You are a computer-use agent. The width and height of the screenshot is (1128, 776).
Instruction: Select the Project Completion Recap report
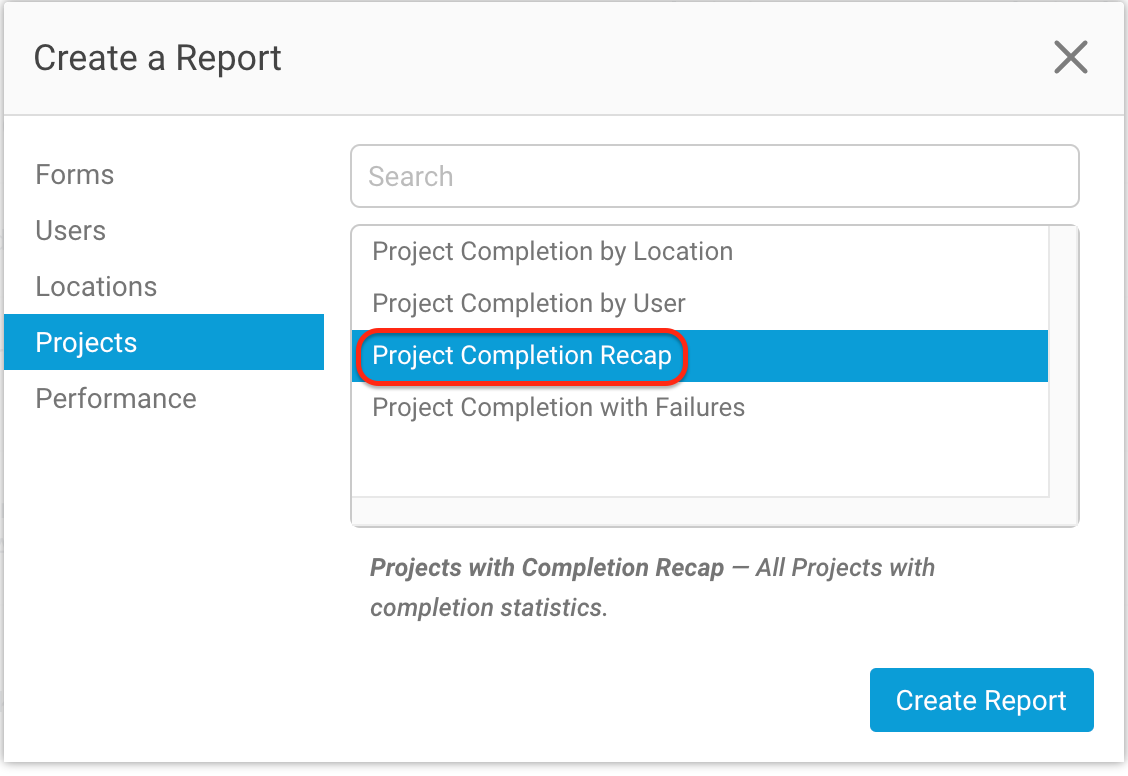pyautogui.click(x=520, y=355)
